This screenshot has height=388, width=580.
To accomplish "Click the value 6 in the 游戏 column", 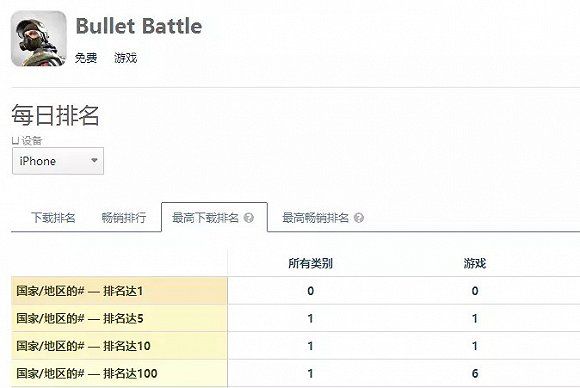I will pyautogui.click(x=475, y=373).
